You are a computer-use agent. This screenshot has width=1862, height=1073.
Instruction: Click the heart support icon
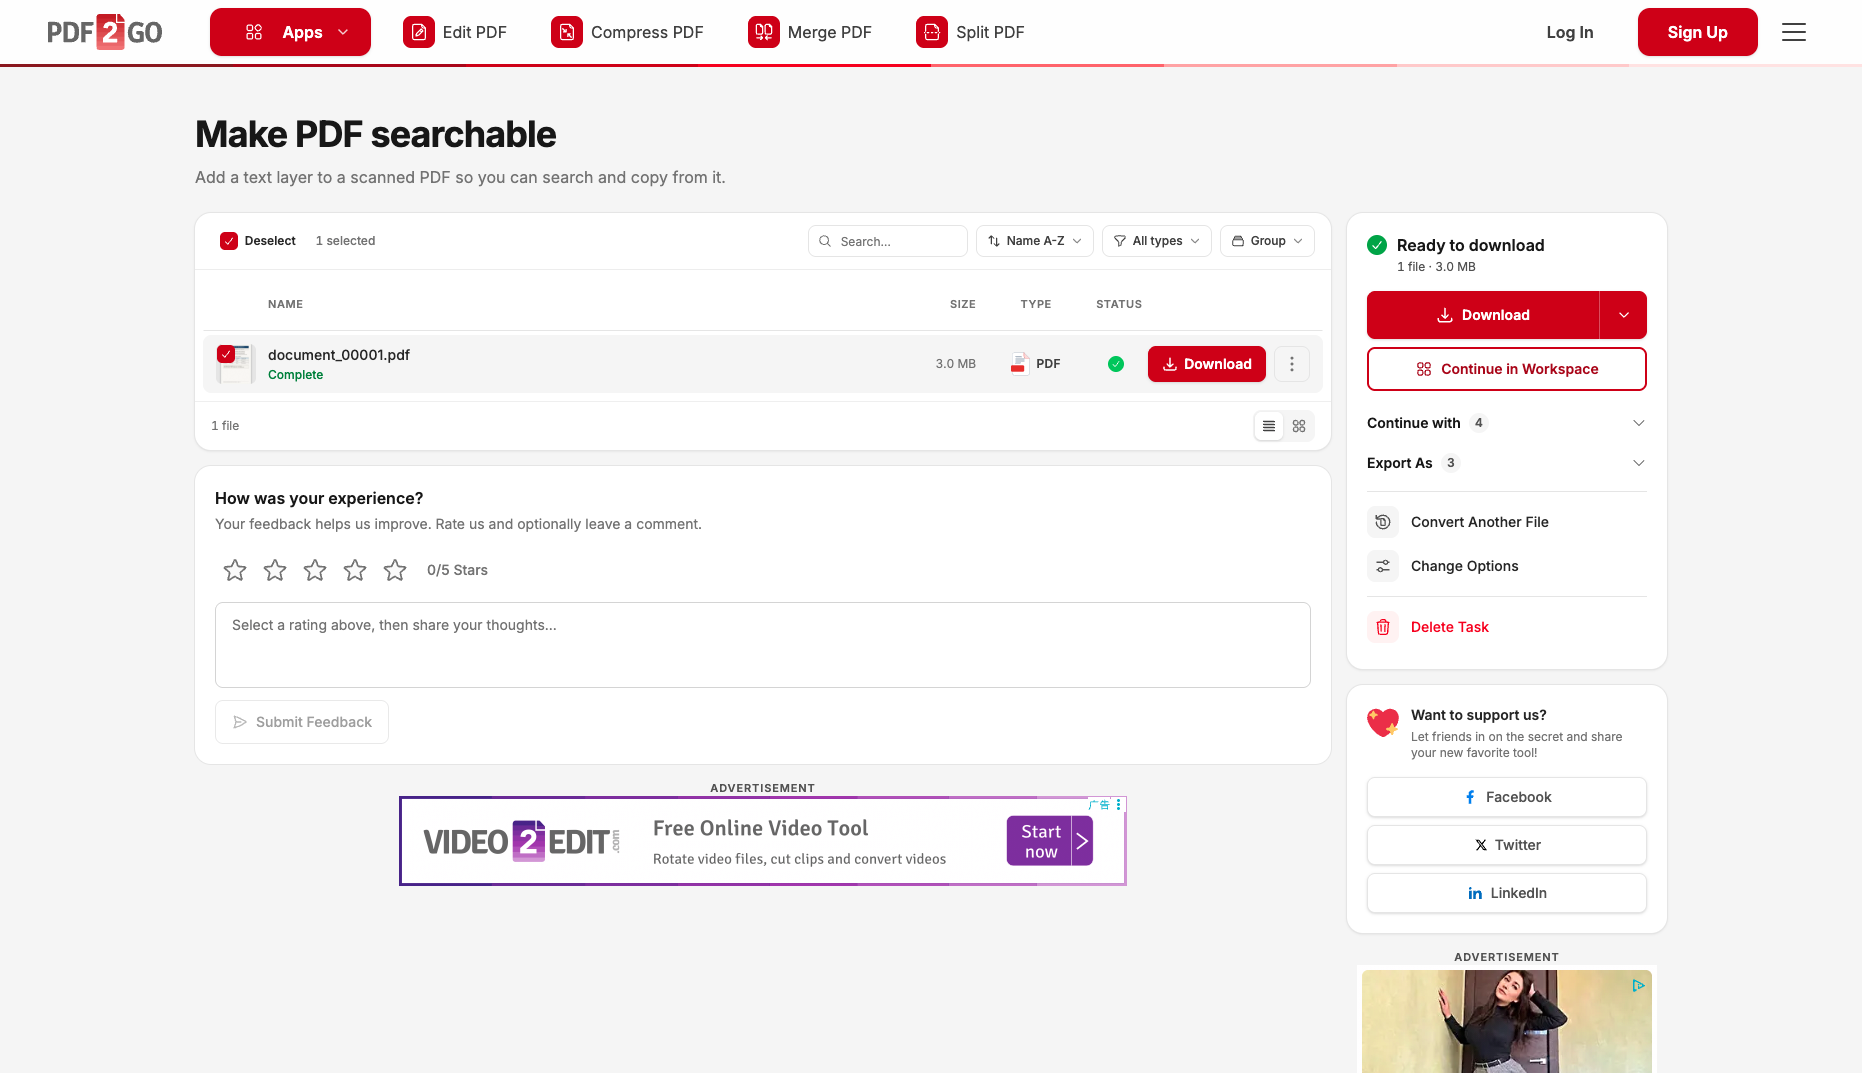[1383, 722]
